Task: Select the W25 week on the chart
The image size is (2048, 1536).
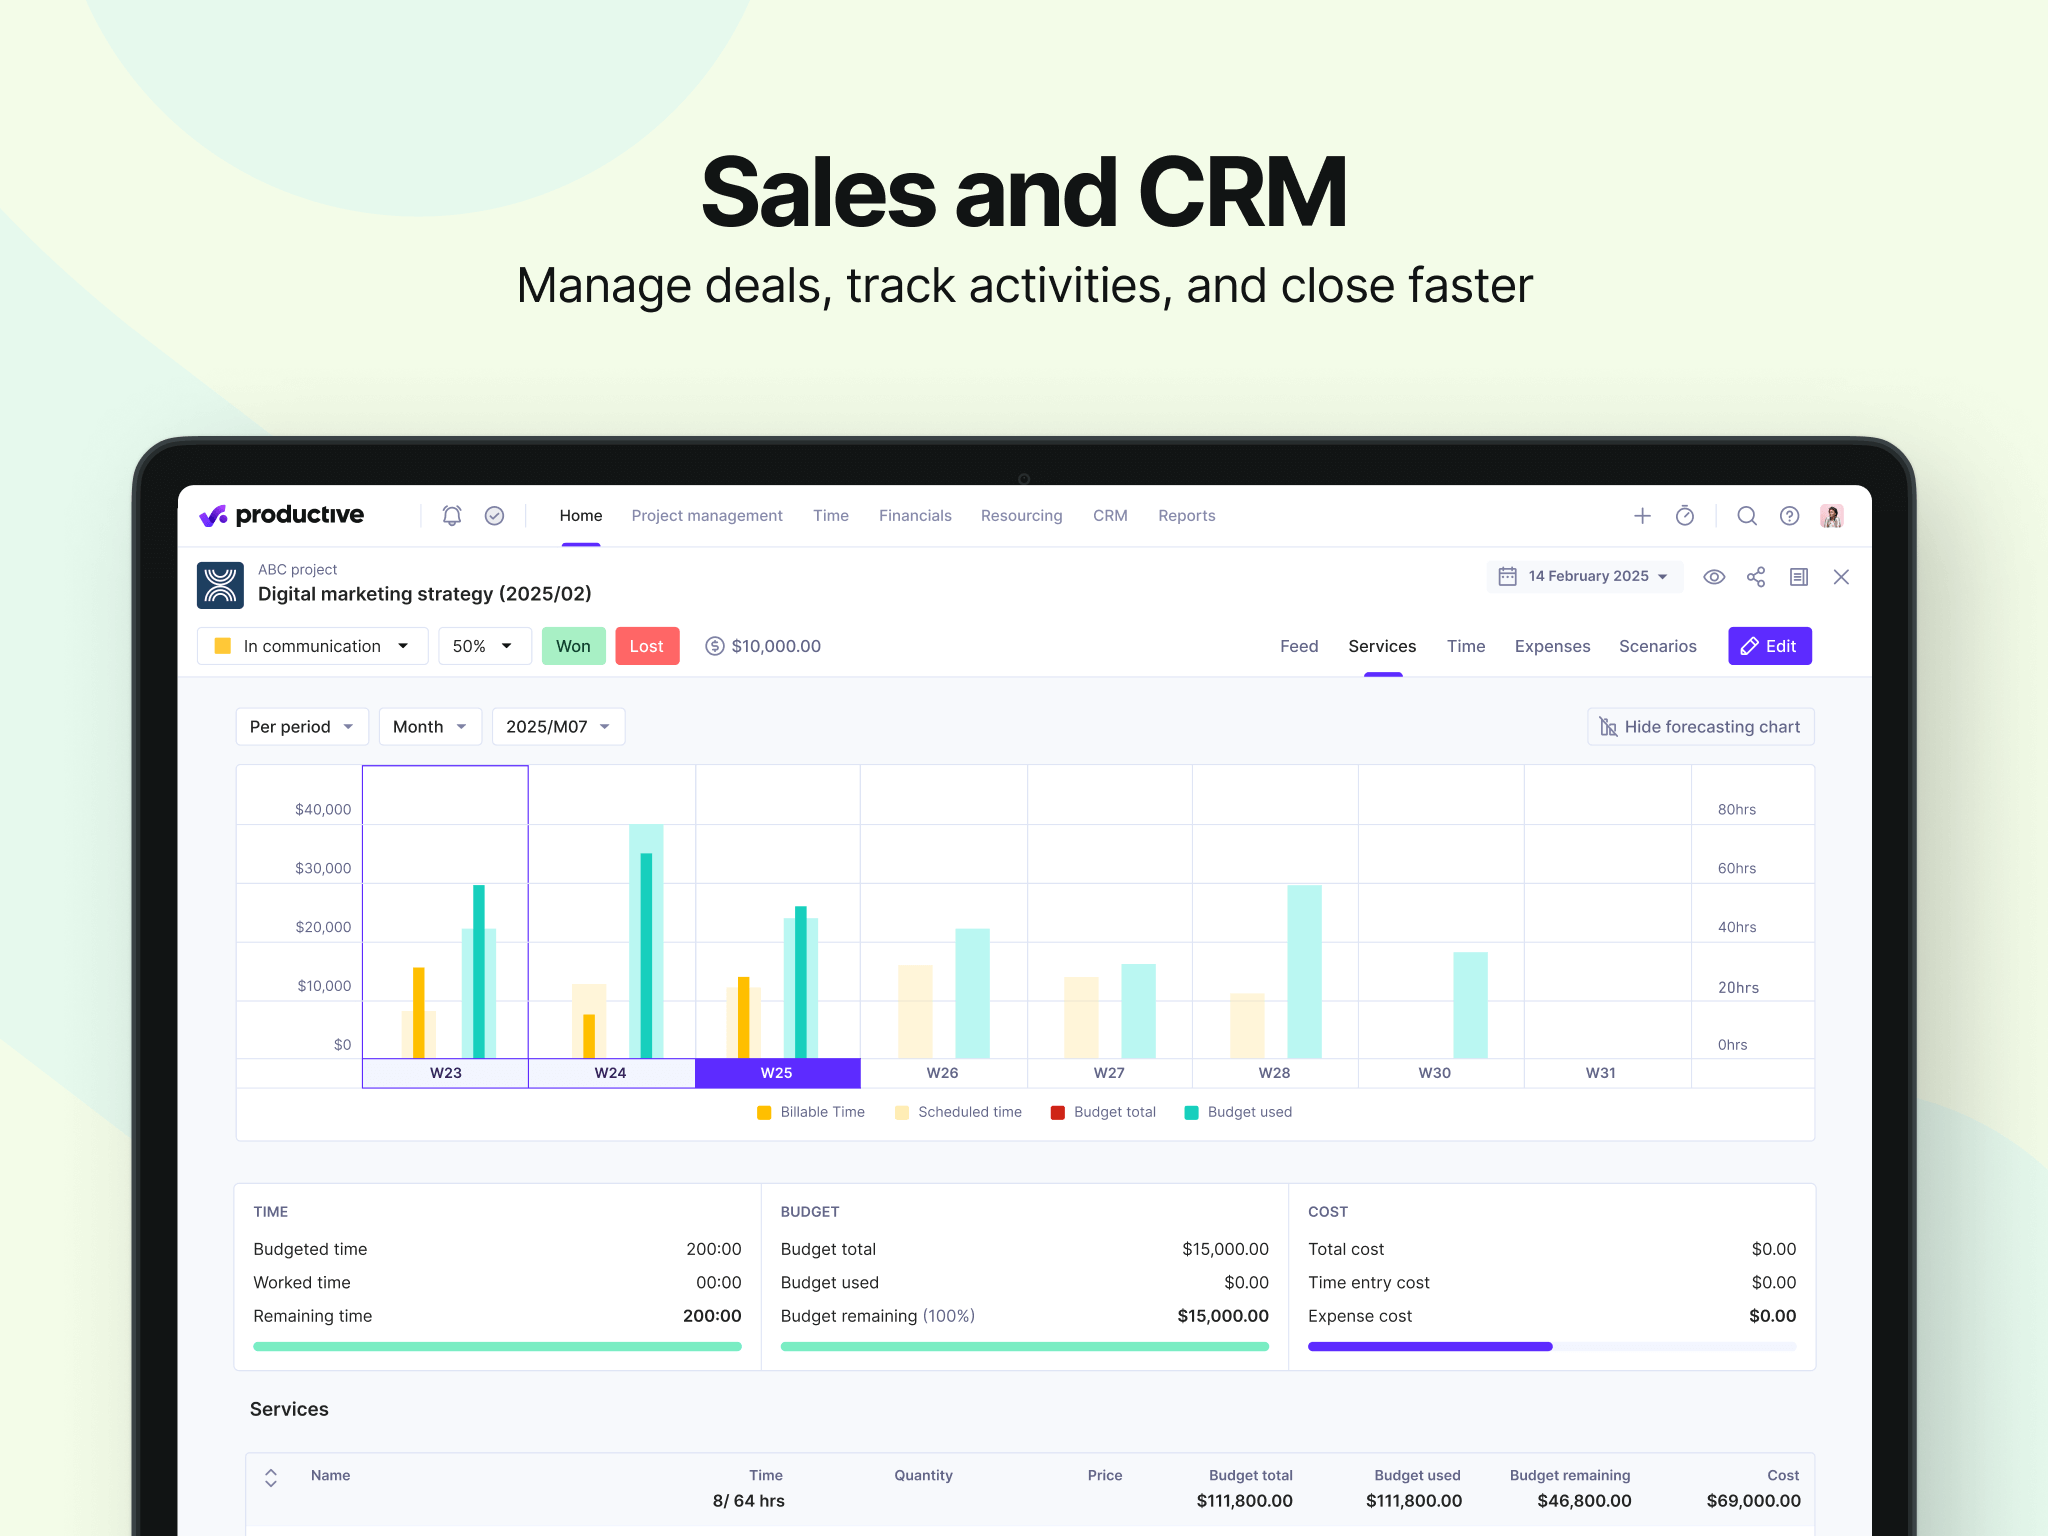Action: pyautogui.click(x=777, y=1073)
